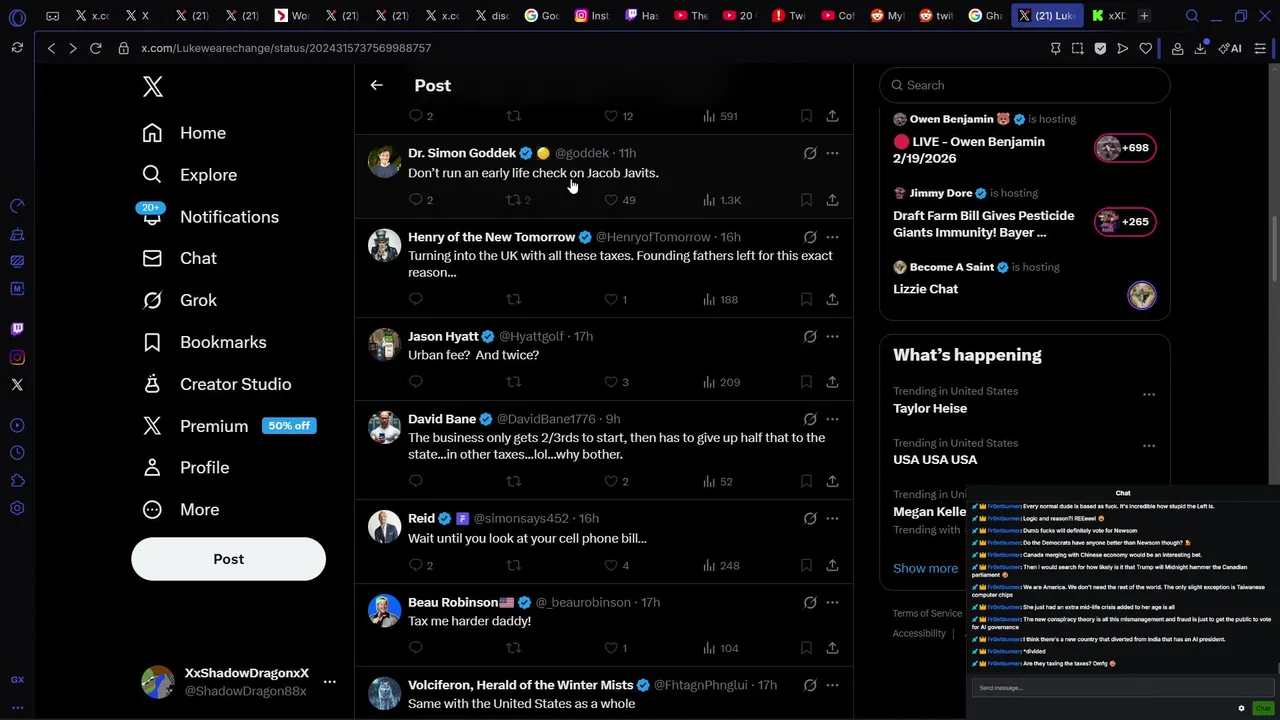Bookmark Dr. Simon Goddek's reply

click(x=806, y=200)
